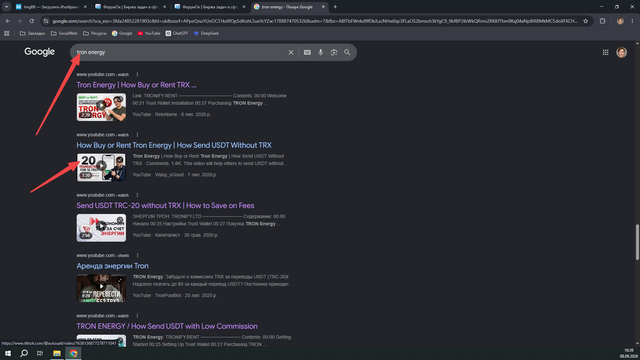Open the 'Аренда энергии Tron' result
The width and height of the screenshot is (640, 360).
[x=112, y=266]
